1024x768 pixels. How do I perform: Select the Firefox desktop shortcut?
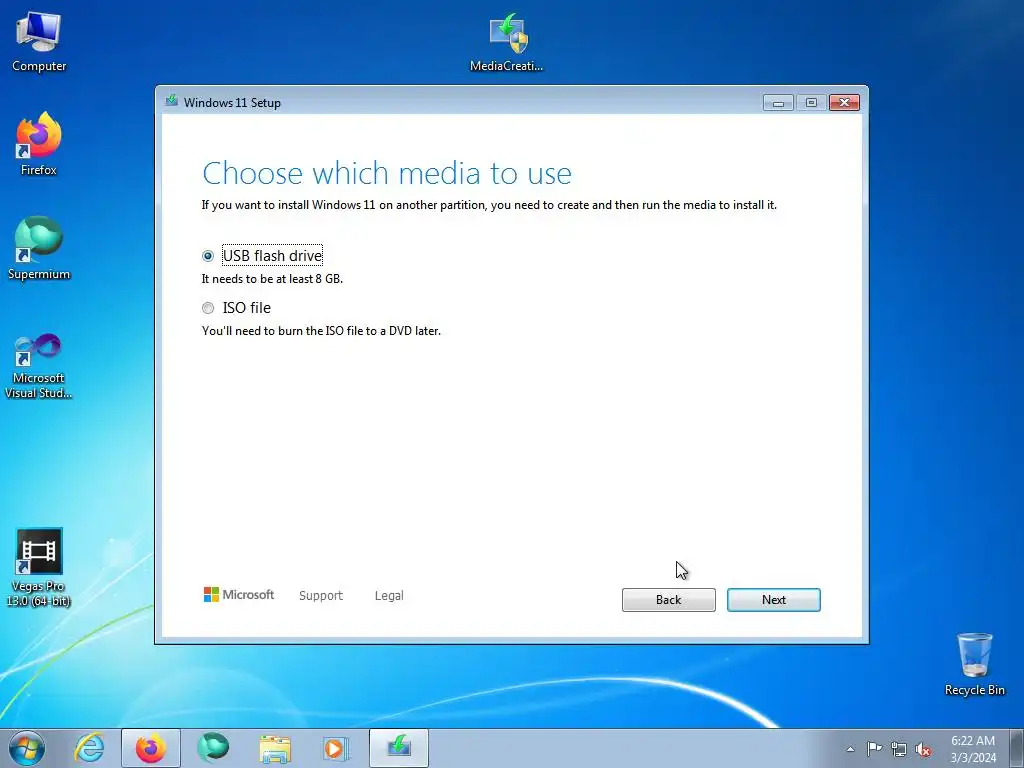(x=39, y=144)
